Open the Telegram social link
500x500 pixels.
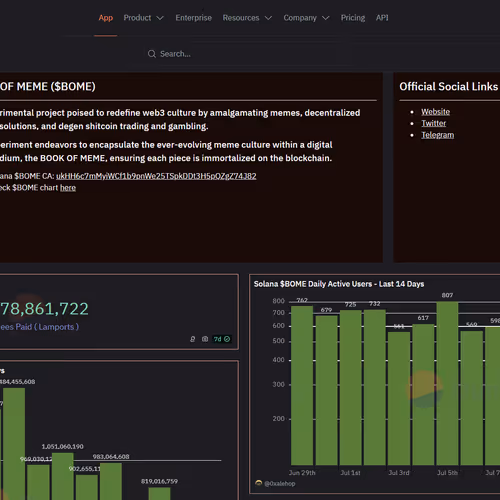(x=437, y=135)
